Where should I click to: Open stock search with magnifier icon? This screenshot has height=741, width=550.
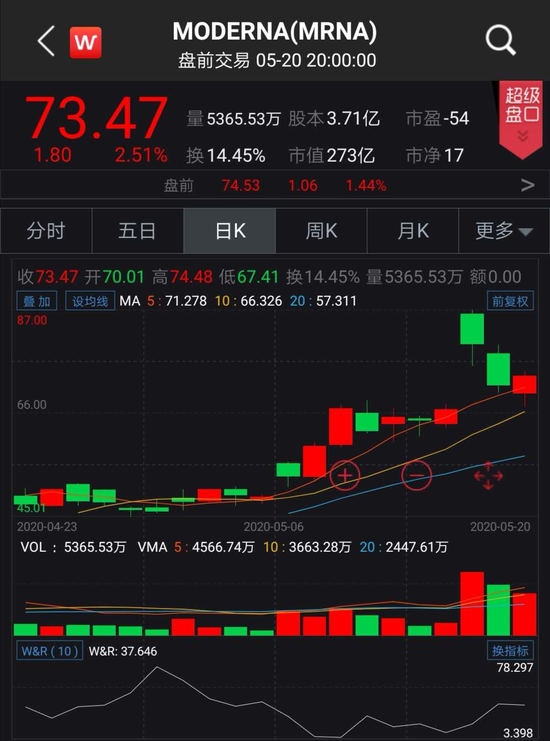point(500,41)
